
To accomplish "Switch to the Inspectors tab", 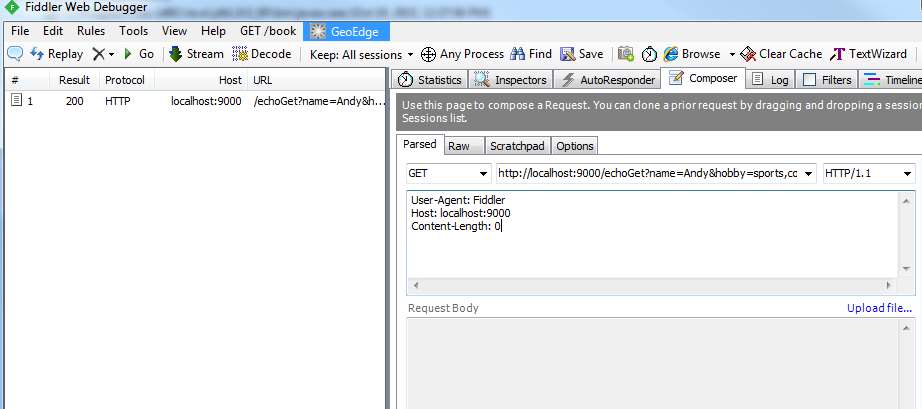I will [512, 80].
